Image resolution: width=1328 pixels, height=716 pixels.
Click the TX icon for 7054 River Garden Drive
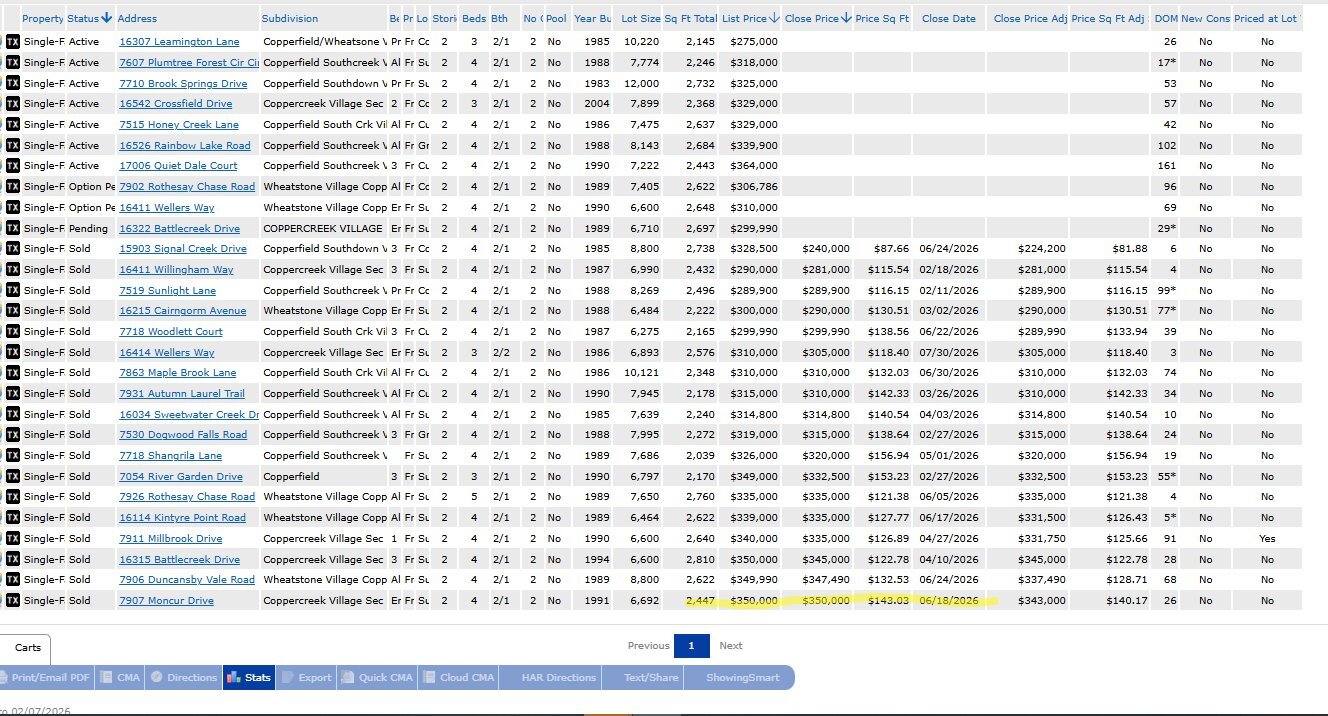[13, 476]
